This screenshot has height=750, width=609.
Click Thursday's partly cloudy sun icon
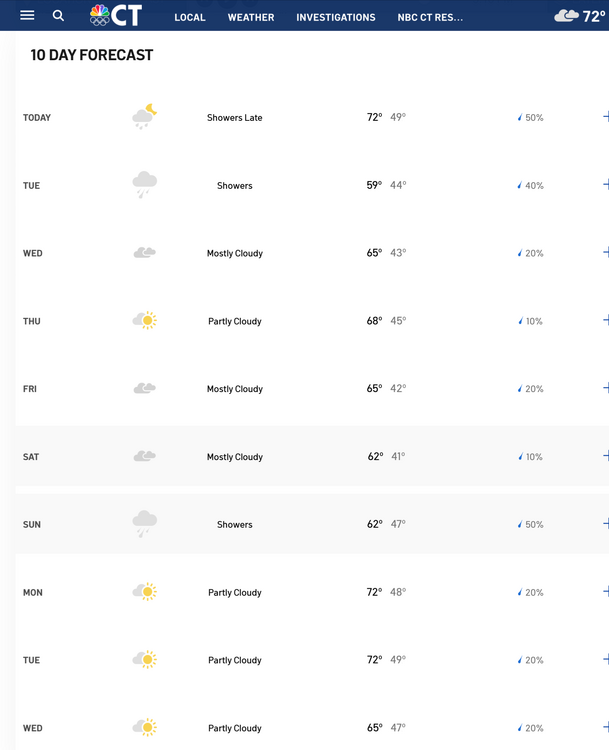pos(144,320)
